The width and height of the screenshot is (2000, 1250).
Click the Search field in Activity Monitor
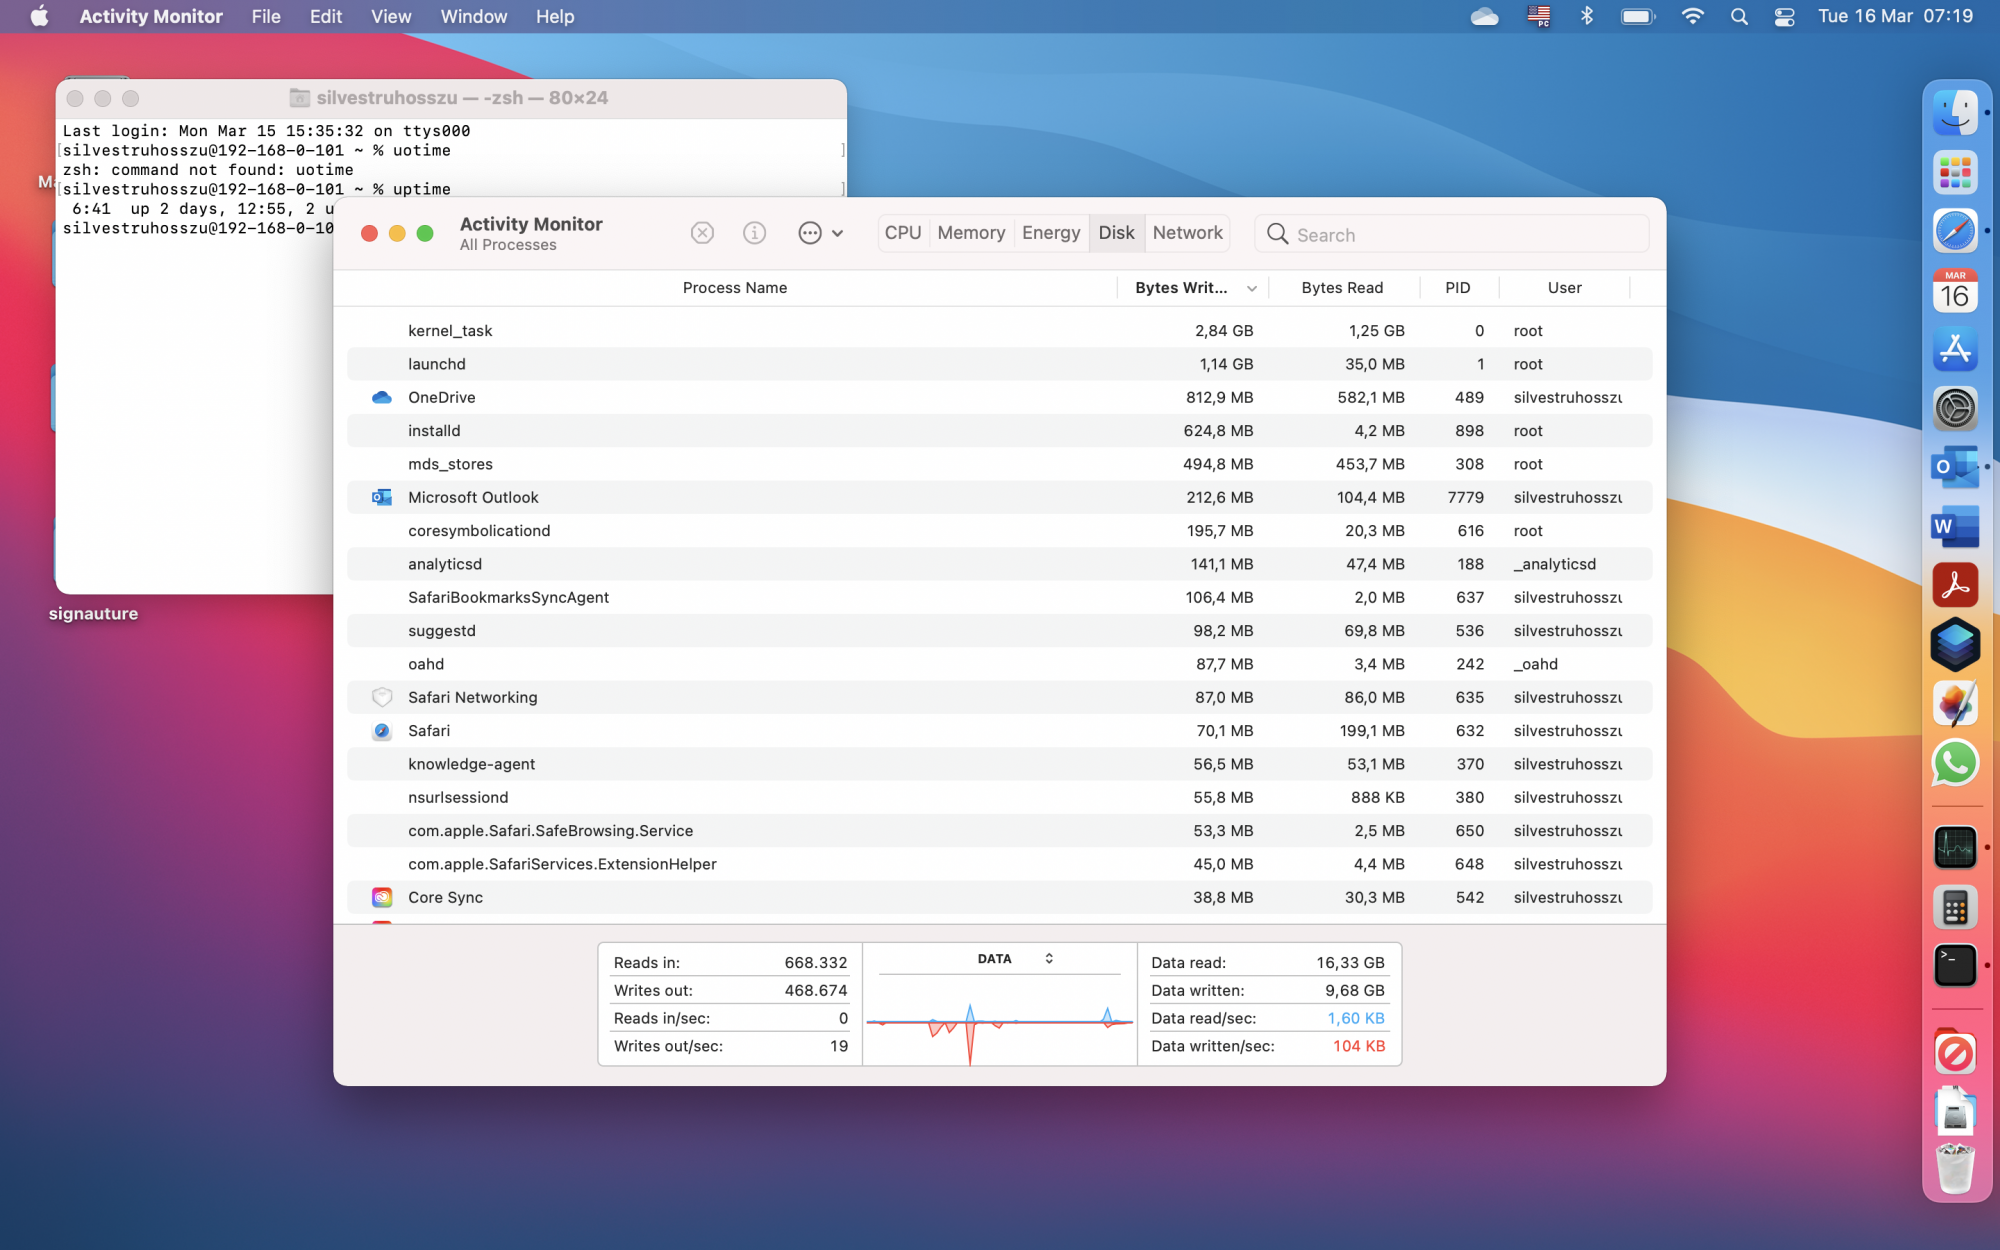pyautogui.click(x=1450, y=234)
